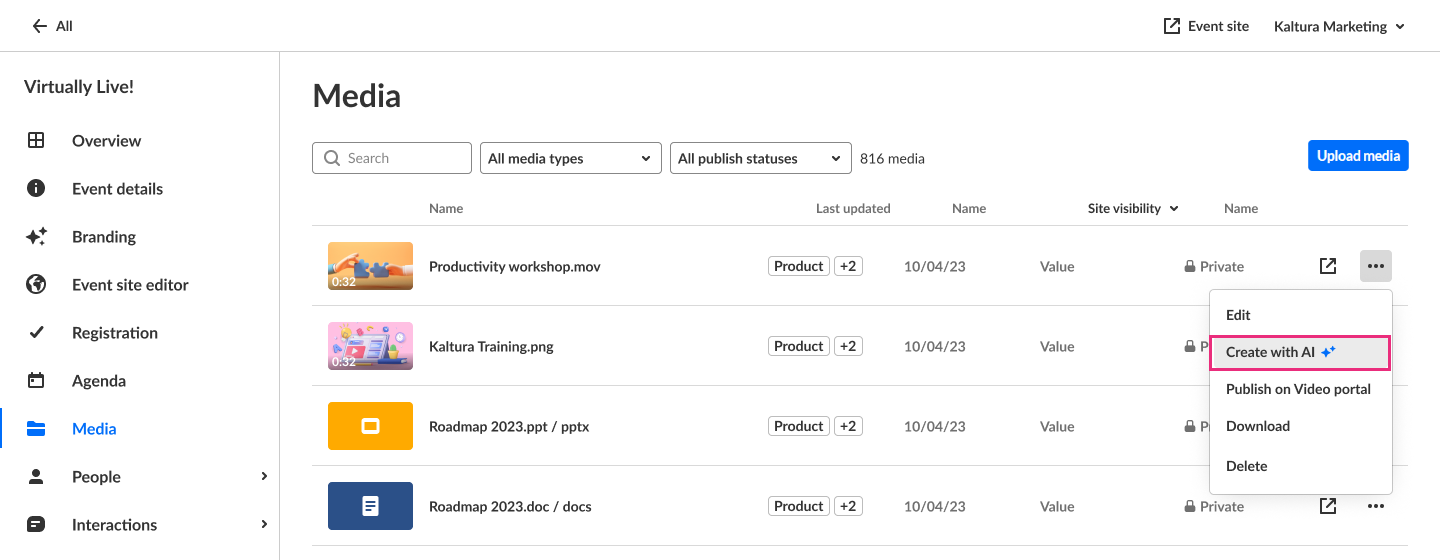Click the Event details info icon
The image size is (1440, 560).
tap(36, 189)
